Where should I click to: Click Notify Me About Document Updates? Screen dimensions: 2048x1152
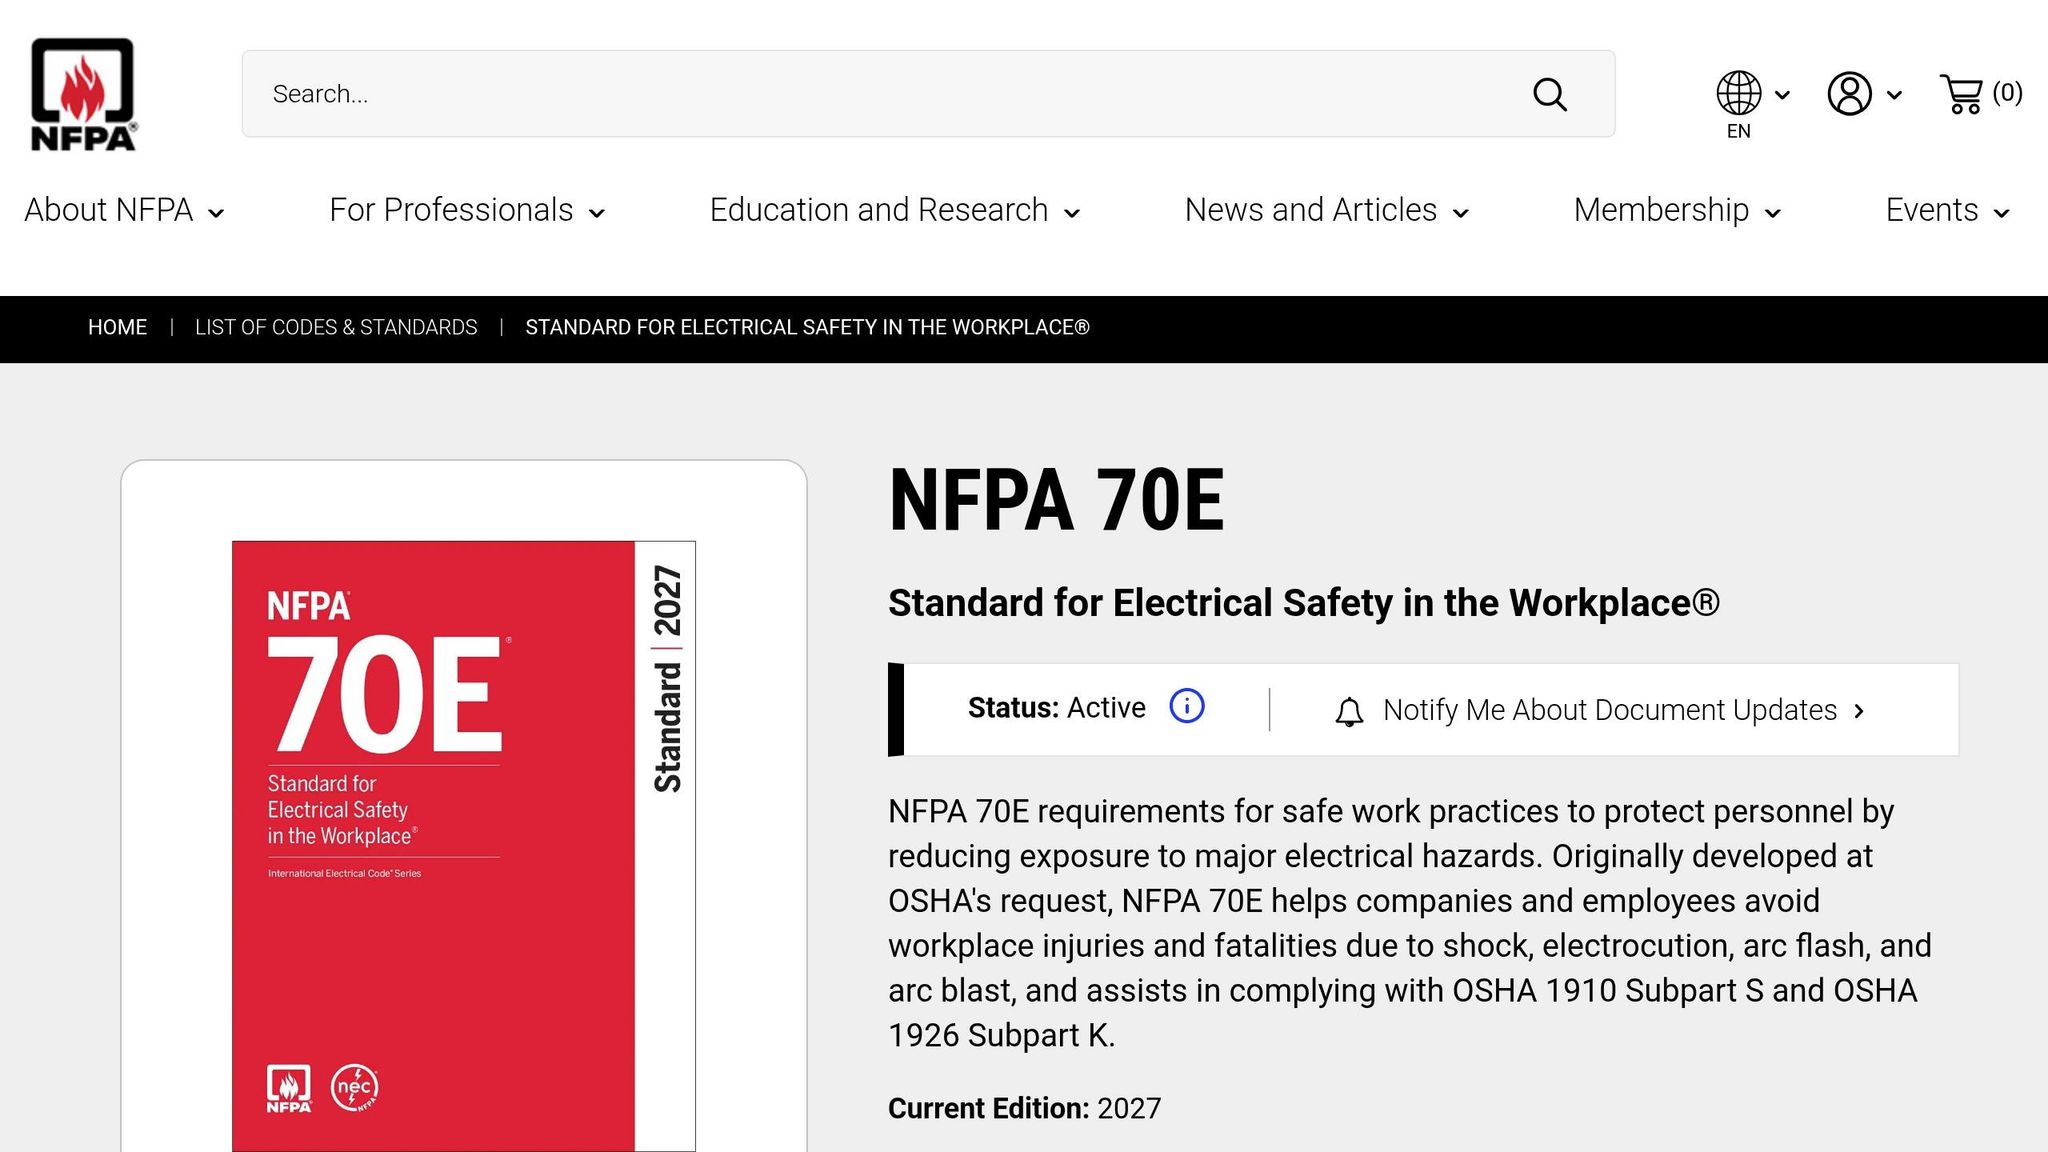pos(1610,710)
